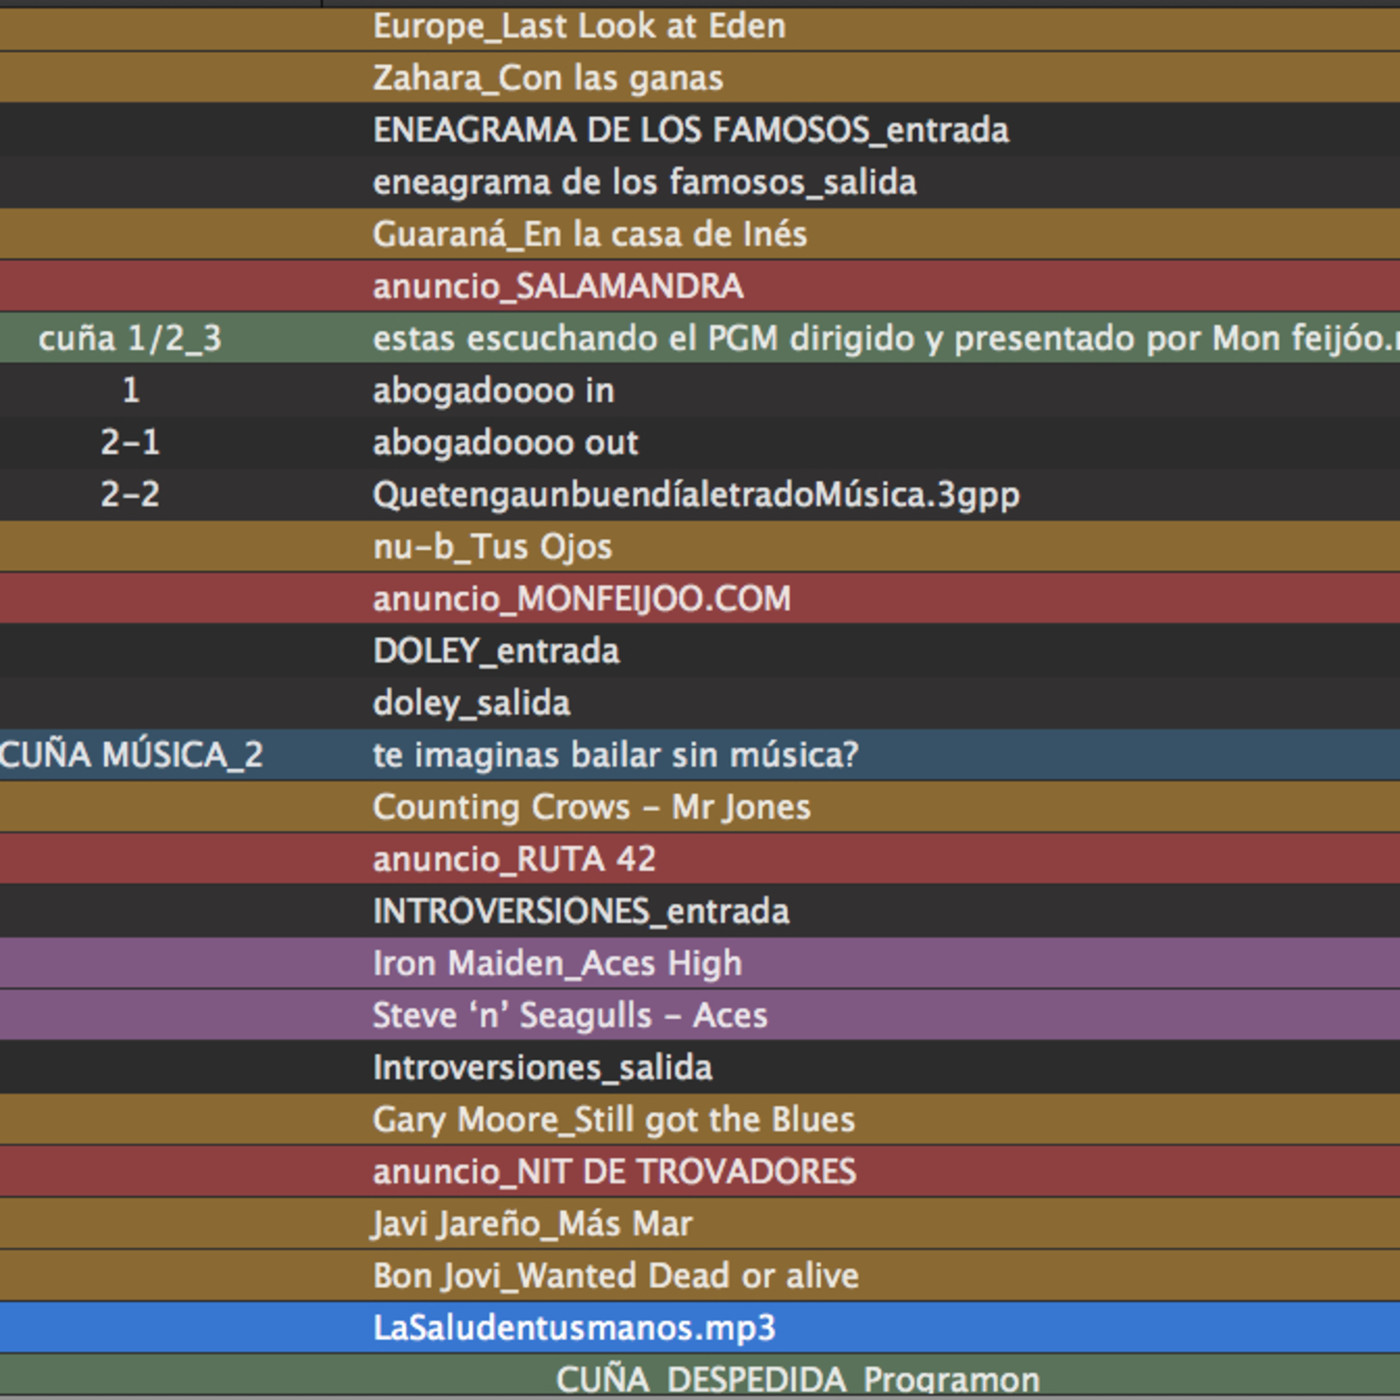
Task: Click the highlighted LaSaludentusmanos.mp3 cue
Action: coord(574,1327)
